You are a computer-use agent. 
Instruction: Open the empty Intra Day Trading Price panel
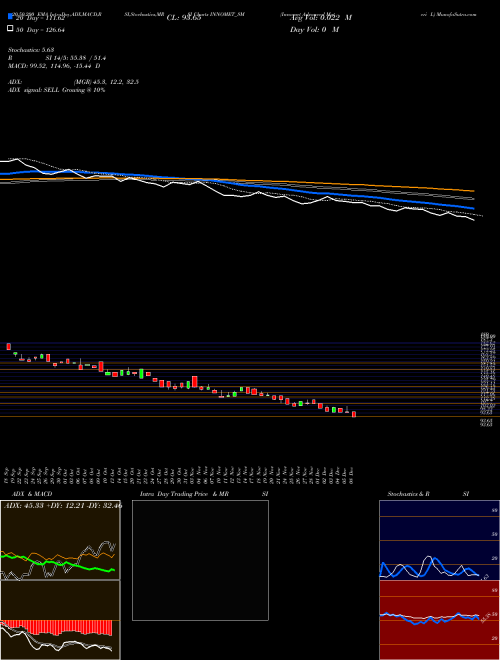(200, 560)
